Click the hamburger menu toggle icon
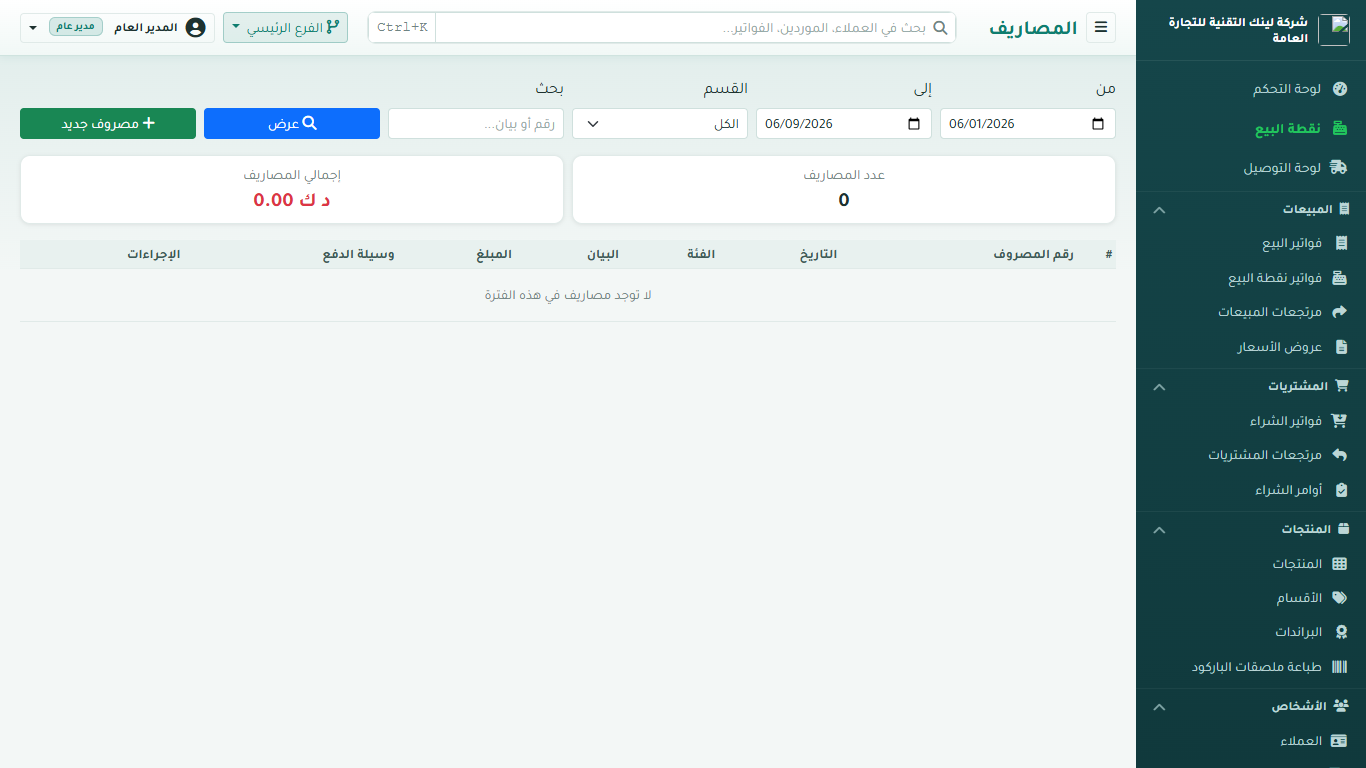The image size is (1366, 768). pos(1101,27)
